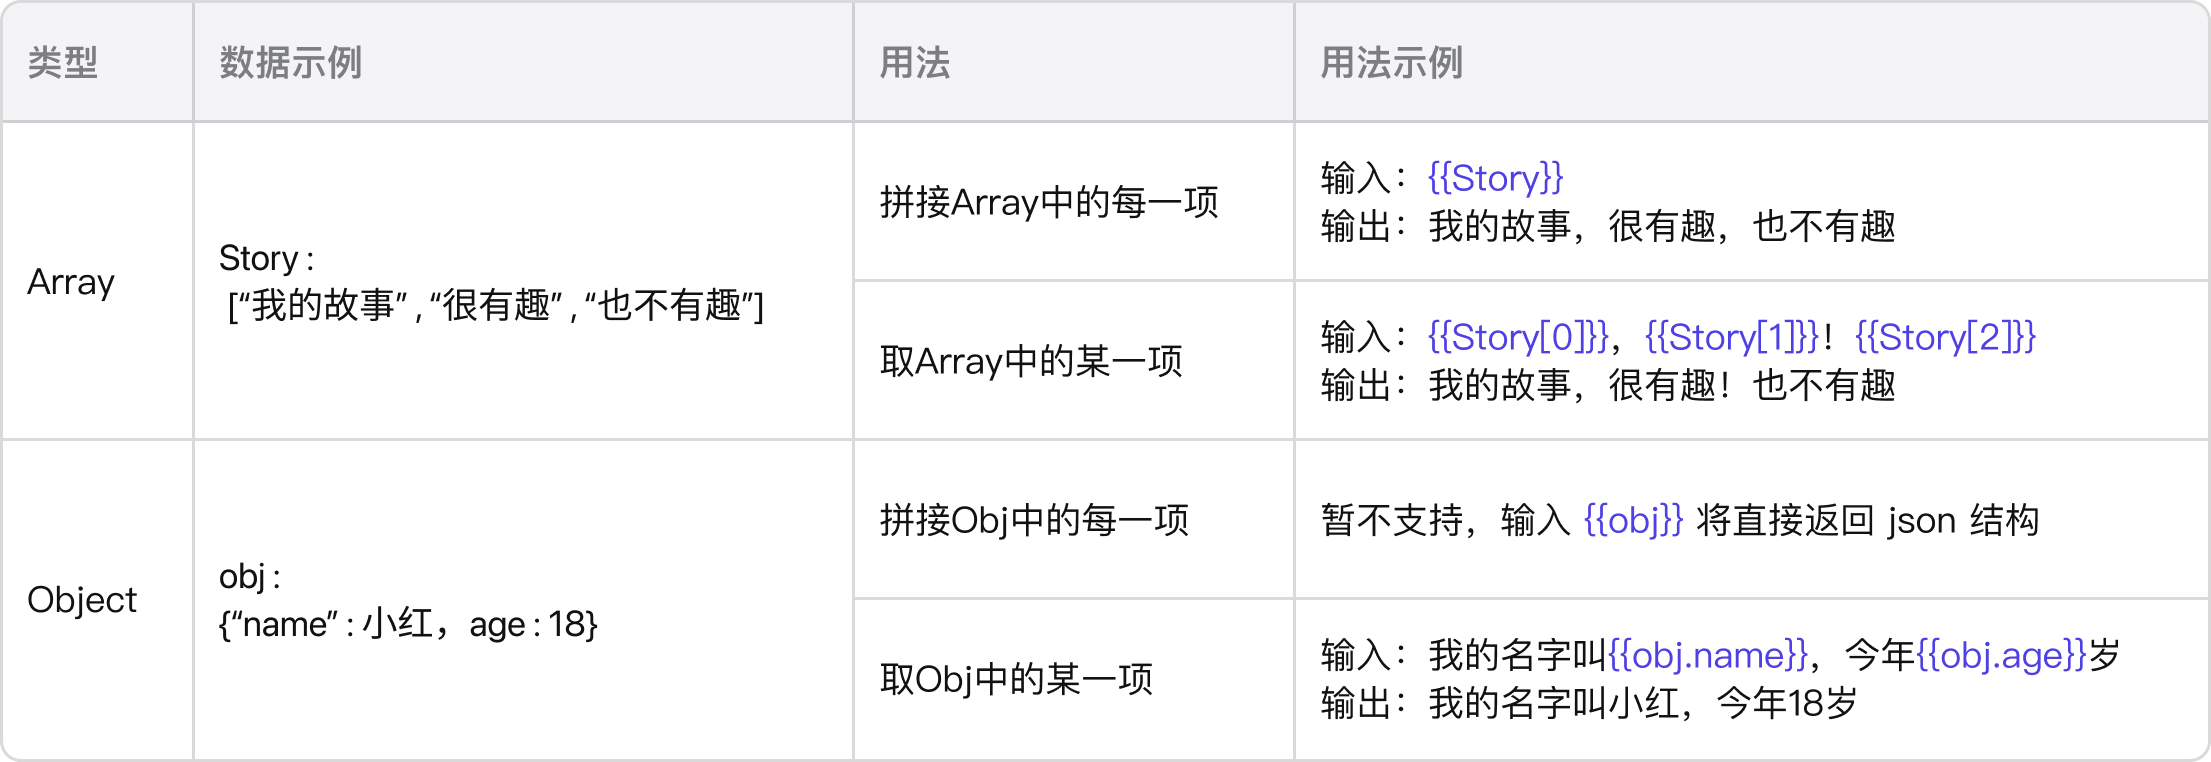2211x762 pixels.
Task: Click the 取Obj中的某一项 usage cell
Action: tap(1016, 679)
